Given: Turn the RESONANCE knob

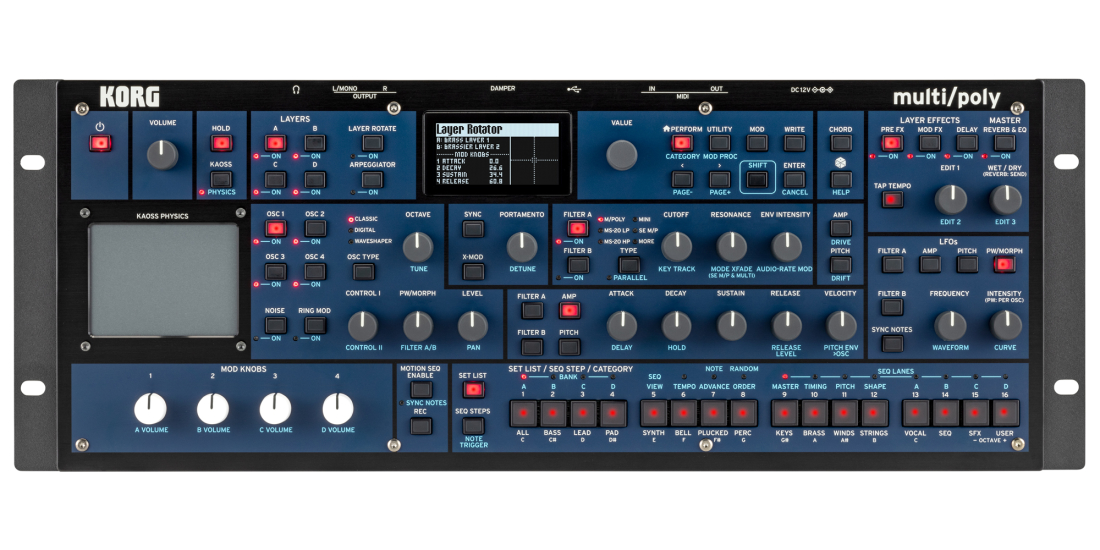Looking at the screenshot, I should click(x=731, y=247).
